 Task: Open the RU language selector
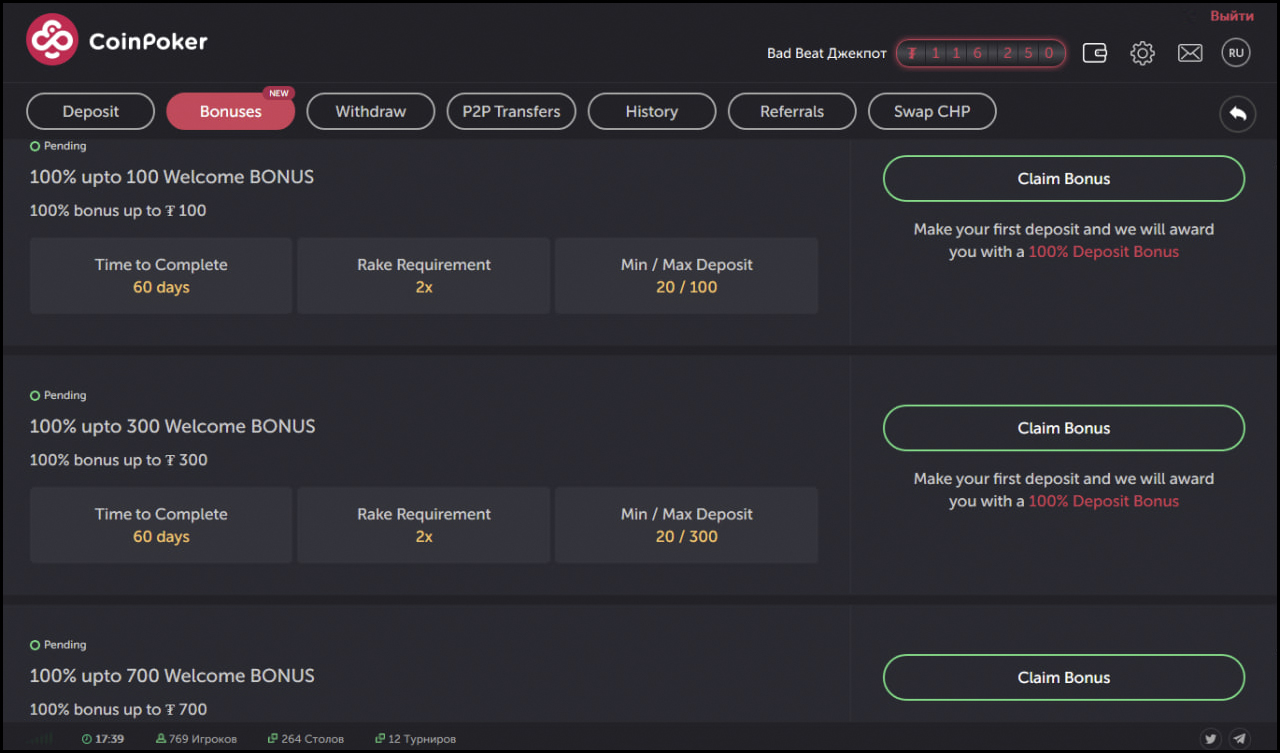coord(1236,53)
